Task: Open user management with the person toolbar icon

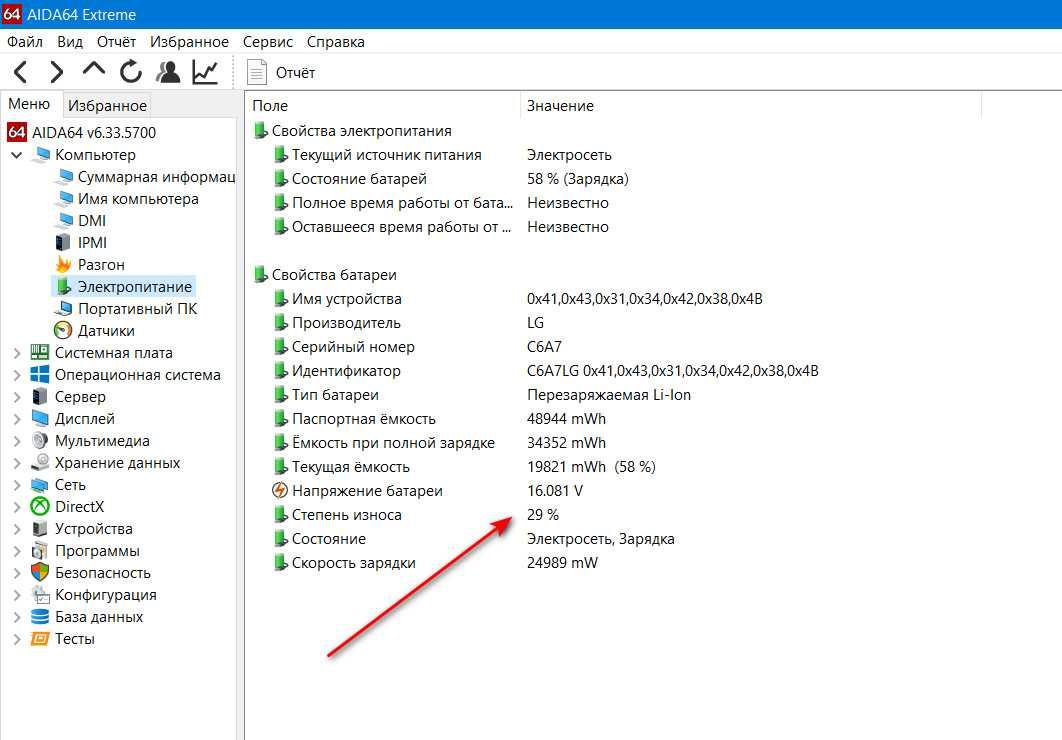Action: pyautogui.click(x=168, y=72)
